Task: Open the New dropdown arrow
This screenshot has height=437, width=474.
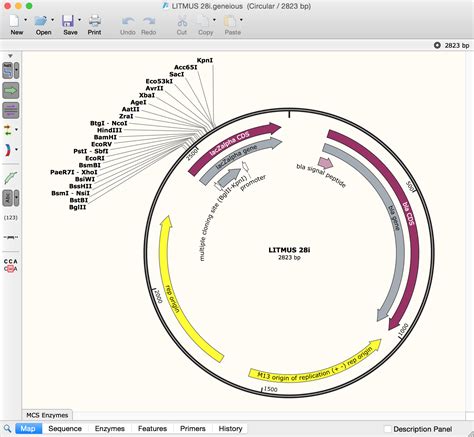Action: pyautogui.click(x=26, y=20)
